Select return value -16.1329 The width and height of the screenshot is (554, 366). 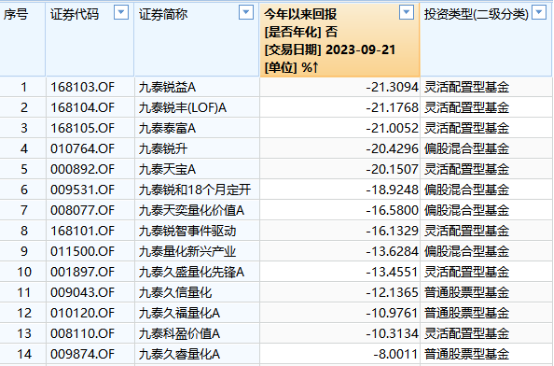[x=392, y=231]
